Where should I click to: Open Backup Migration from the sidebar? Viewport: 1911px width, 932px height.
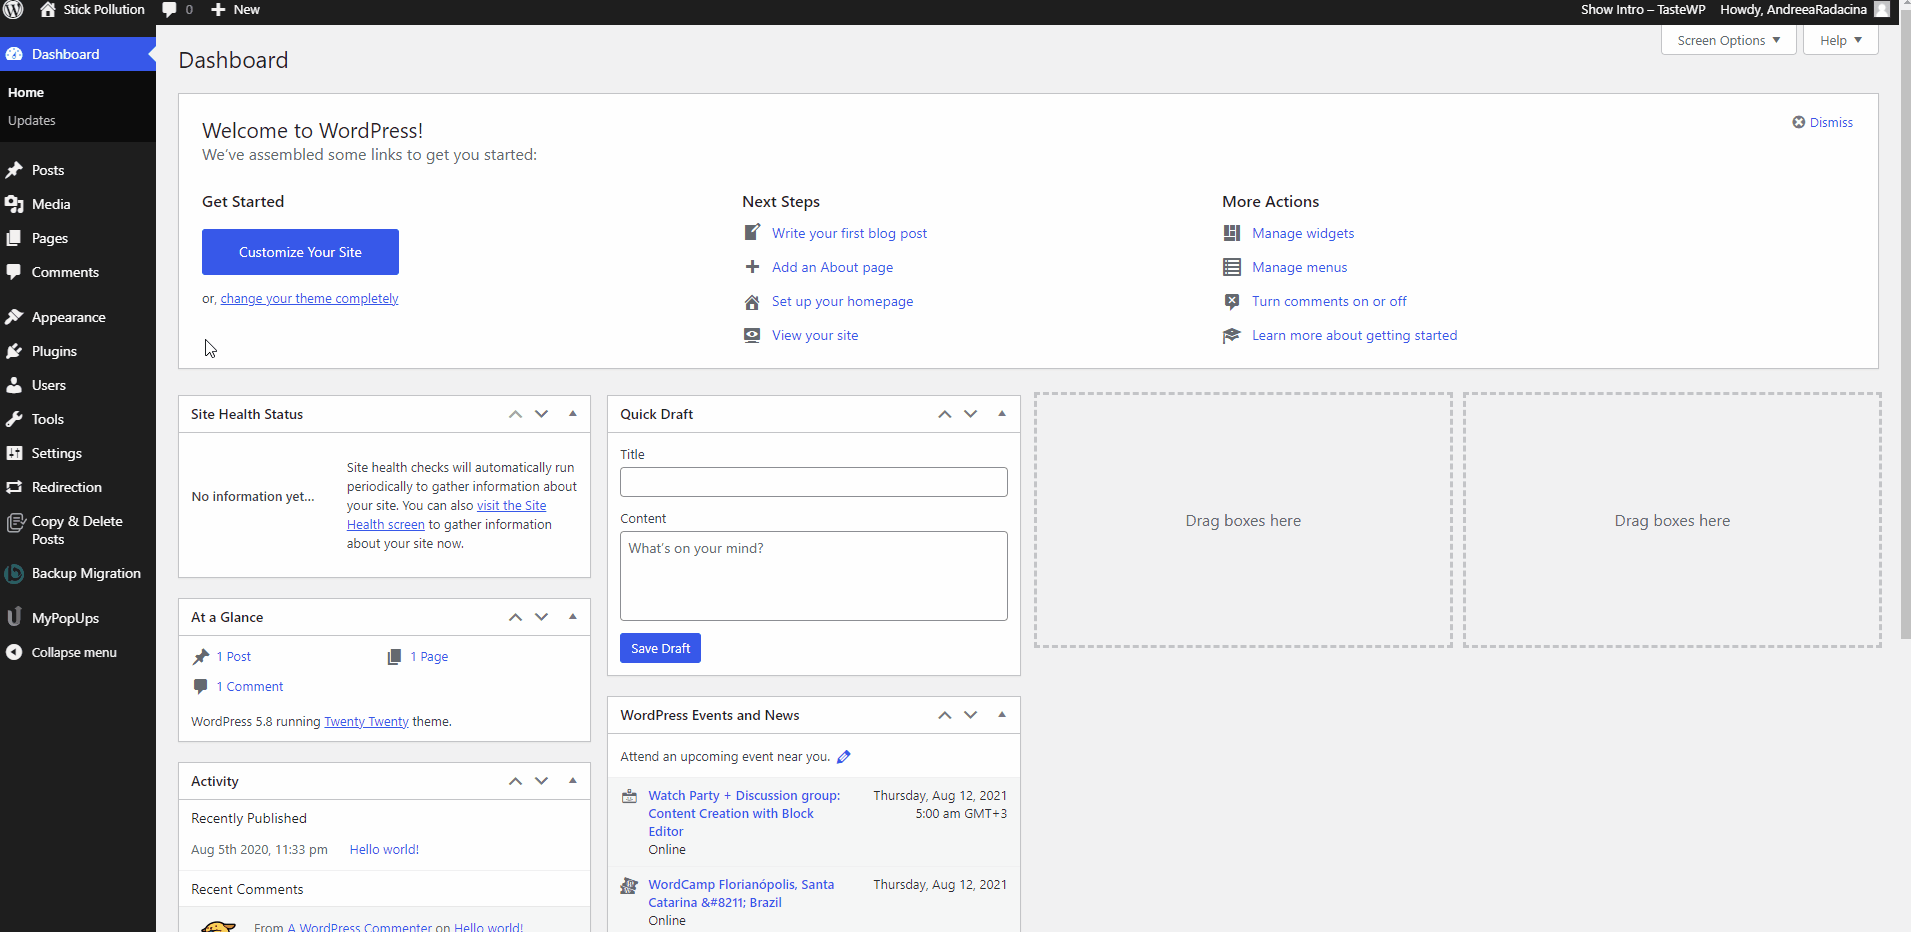(x=85, y=573)
